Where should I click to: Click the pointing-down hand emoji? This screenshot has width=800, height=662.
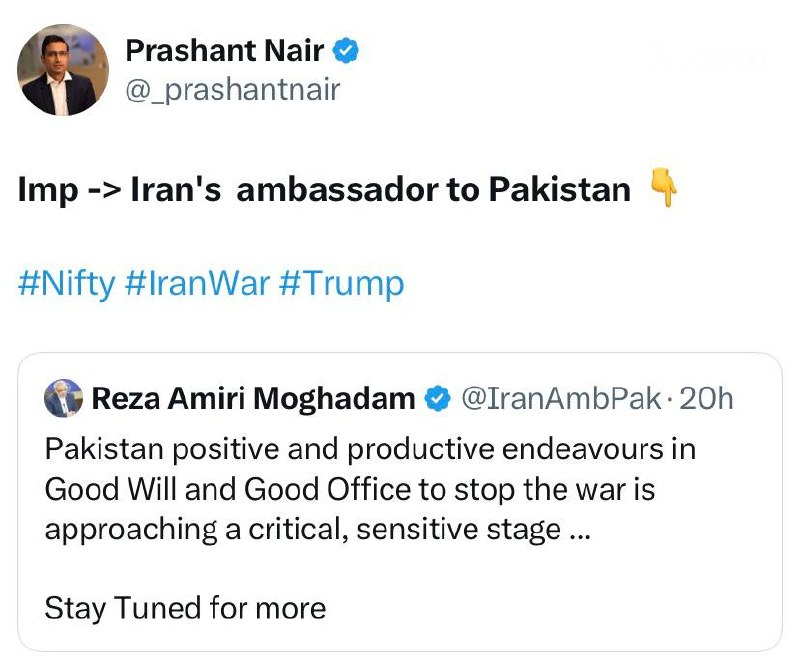pyautogui.click(x=663, y=190)
